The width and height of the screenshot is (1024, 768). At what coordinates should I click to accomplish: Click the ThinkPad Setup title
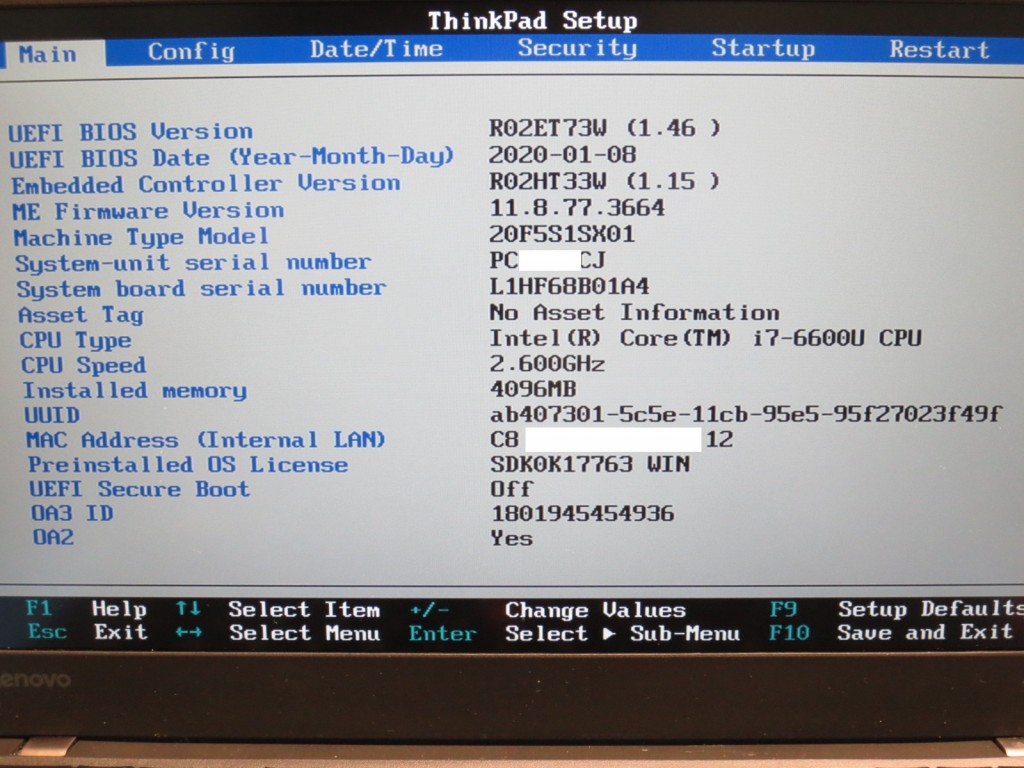[532, 21]
